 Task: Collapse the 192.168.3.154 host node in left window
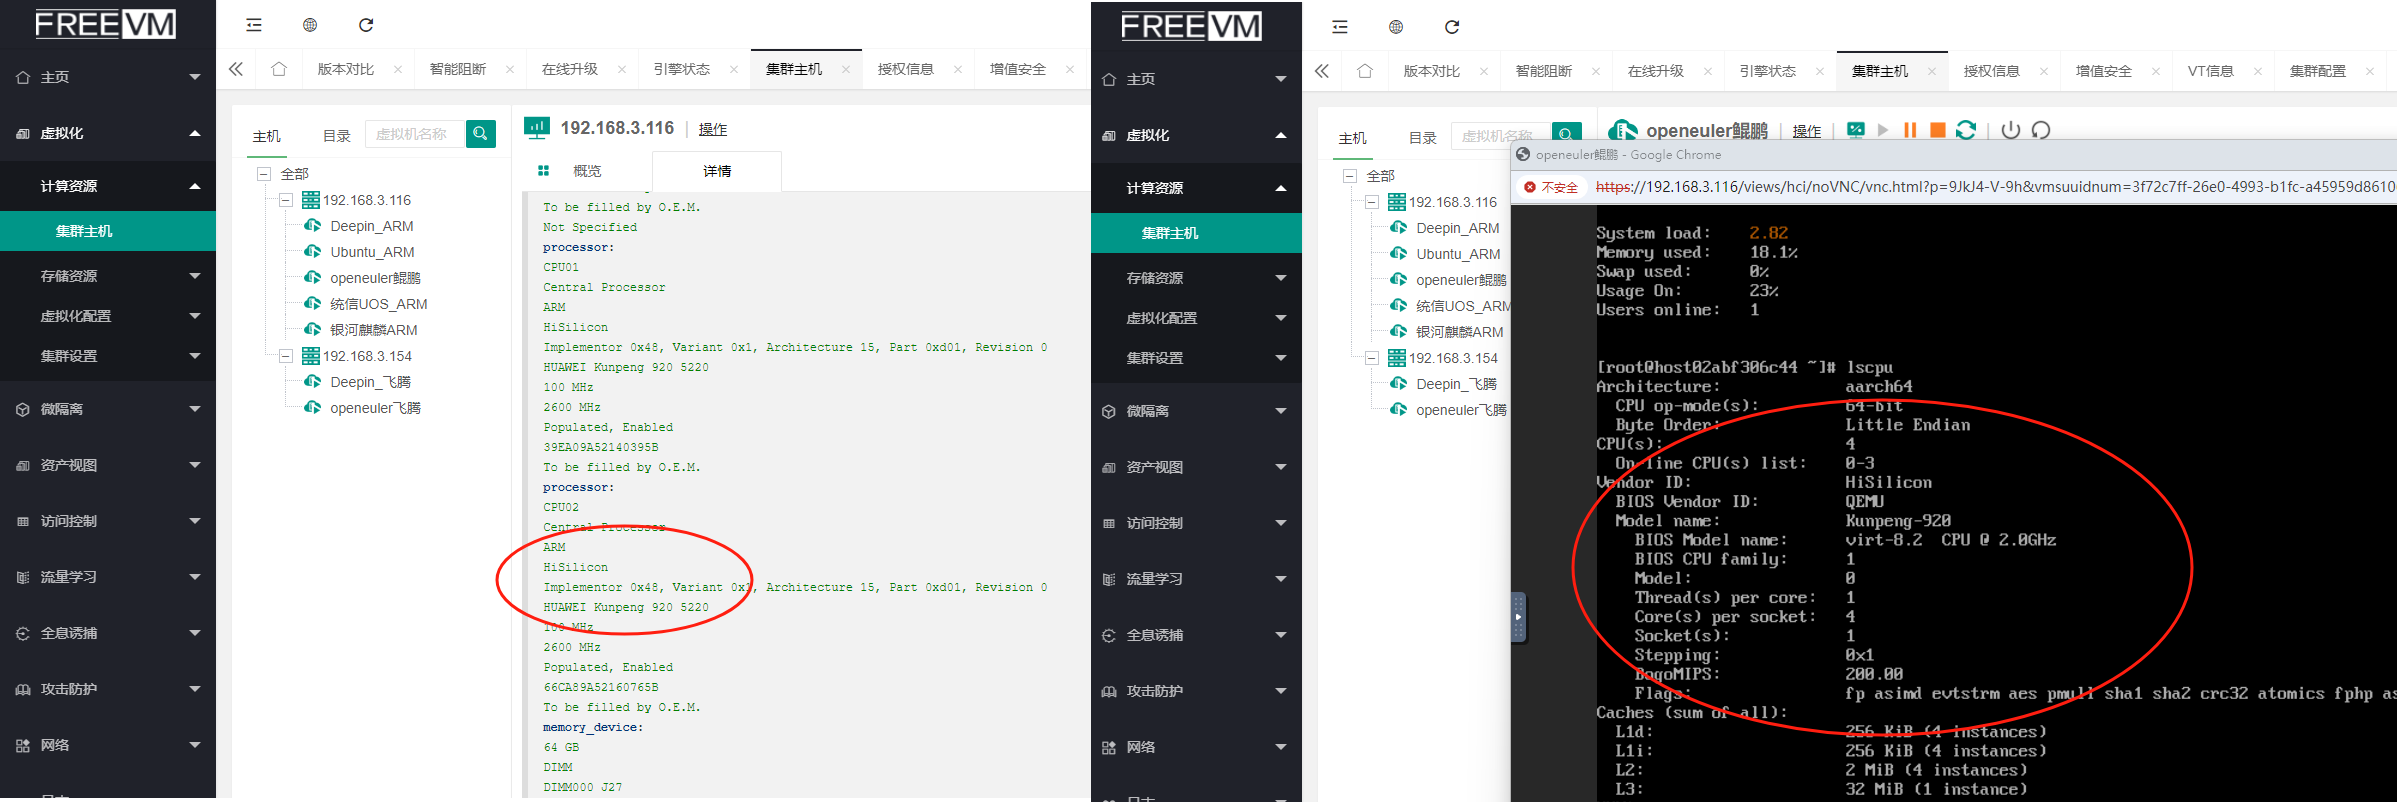click(x=286, y=356)
